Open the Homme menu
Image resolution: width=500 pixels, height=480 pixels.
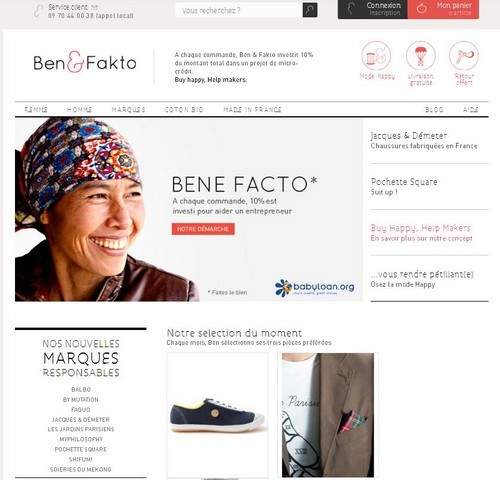pyautogui.click(x=79, y=110)
